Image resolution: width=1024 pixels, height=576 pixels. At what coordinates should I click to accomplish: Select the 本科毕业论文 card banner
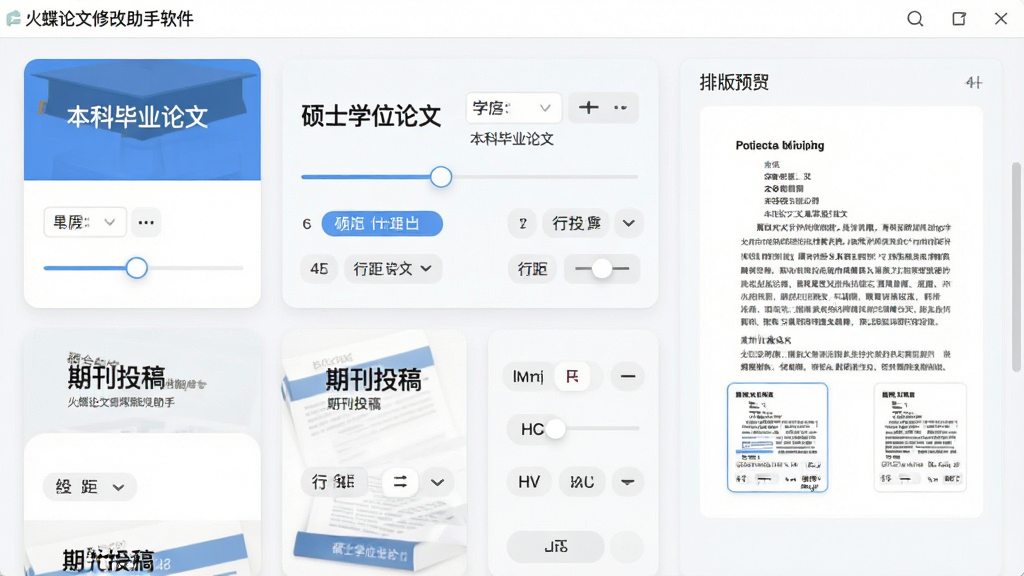[142, 120]
